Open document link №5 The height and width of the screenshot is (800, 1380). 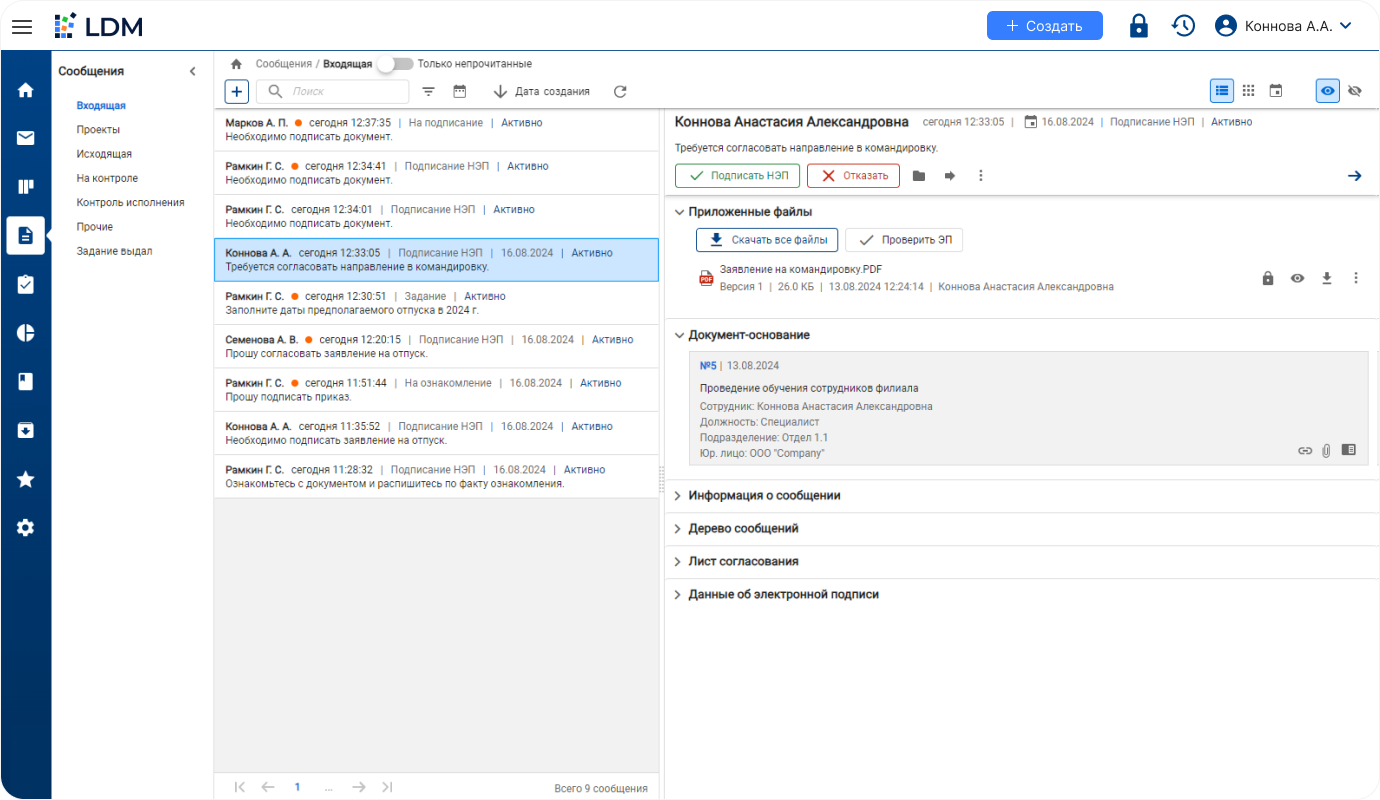click(x=708, y=365)
